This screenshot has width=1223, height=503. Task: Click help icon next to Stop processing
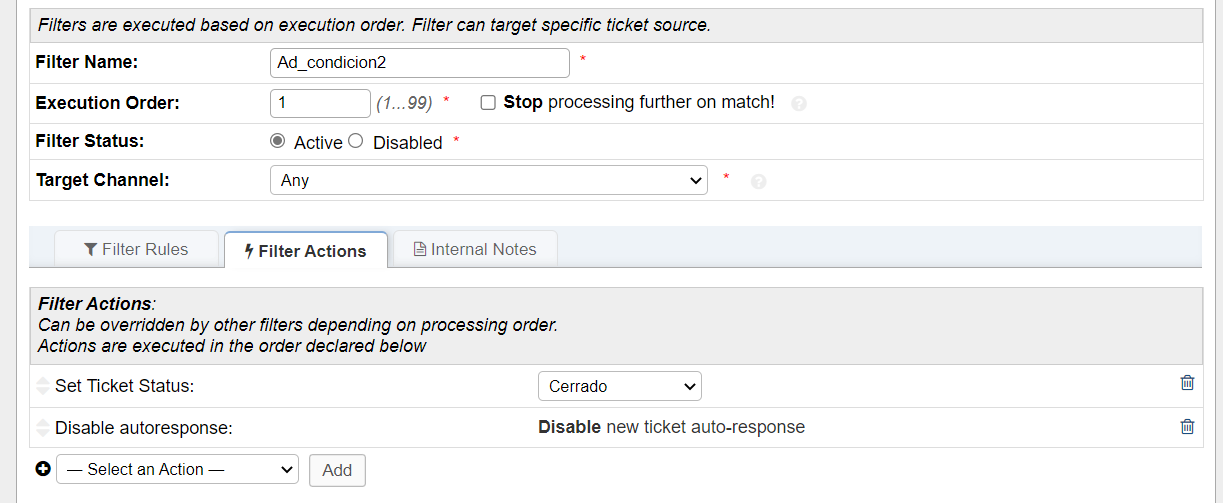click(x=798, y=103)
